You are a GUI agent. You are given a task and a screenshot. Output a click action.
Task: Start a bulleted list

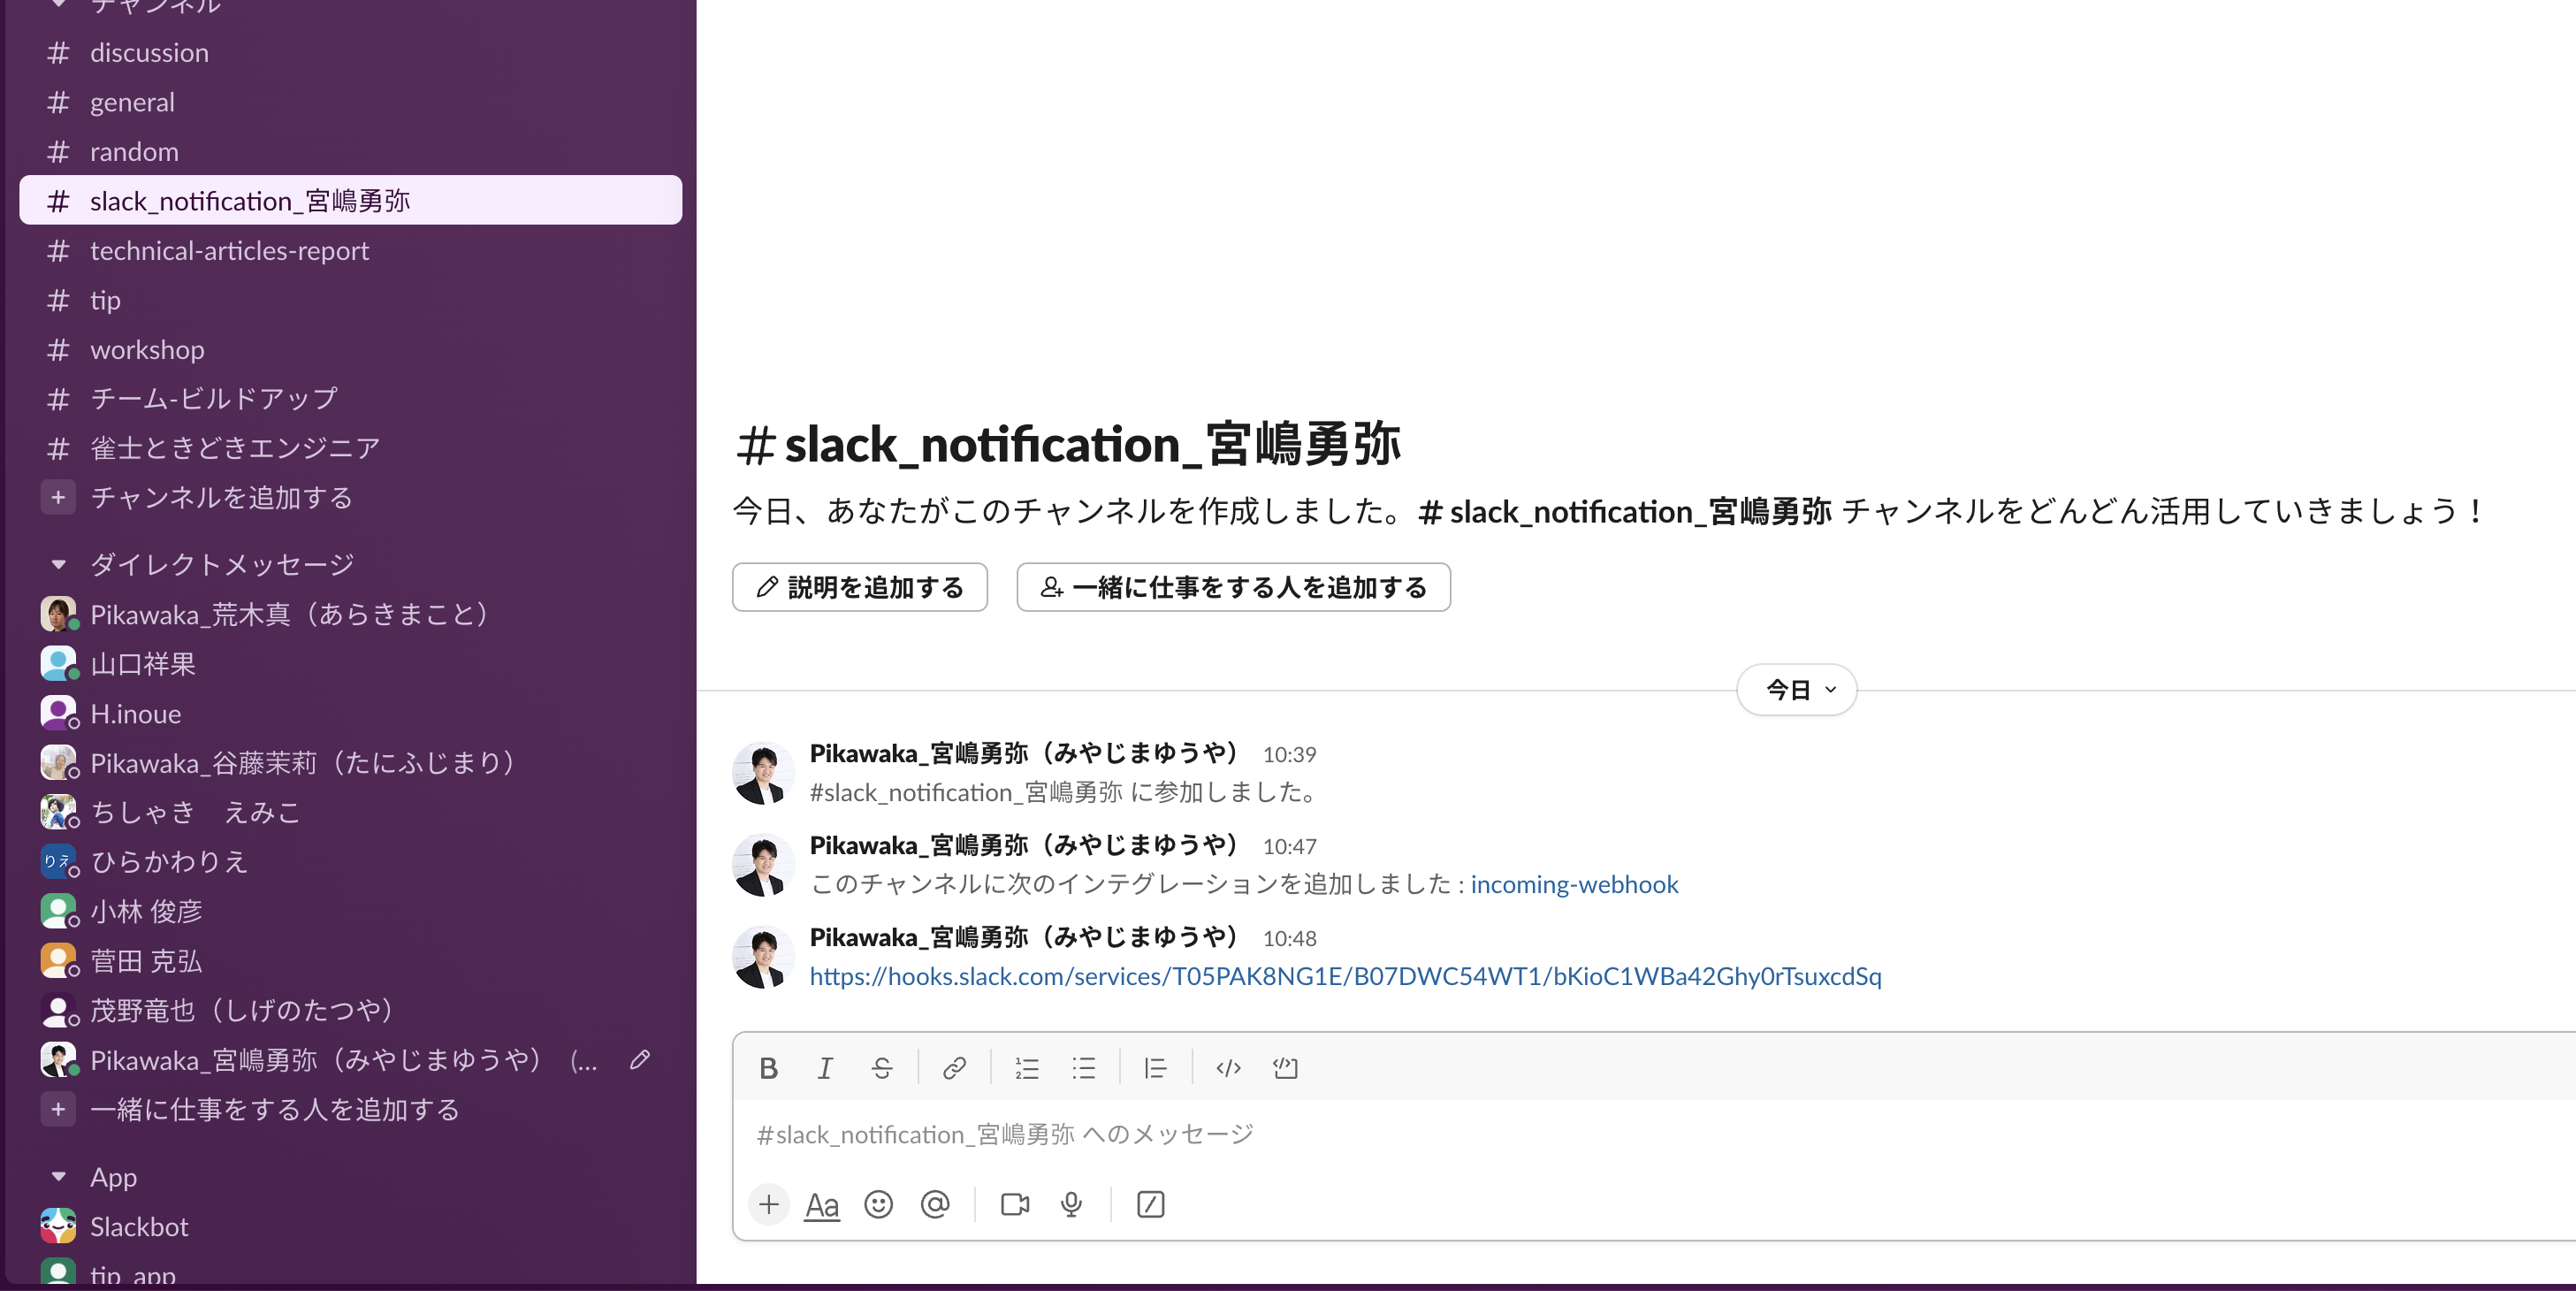[x=1084, y=1068]
